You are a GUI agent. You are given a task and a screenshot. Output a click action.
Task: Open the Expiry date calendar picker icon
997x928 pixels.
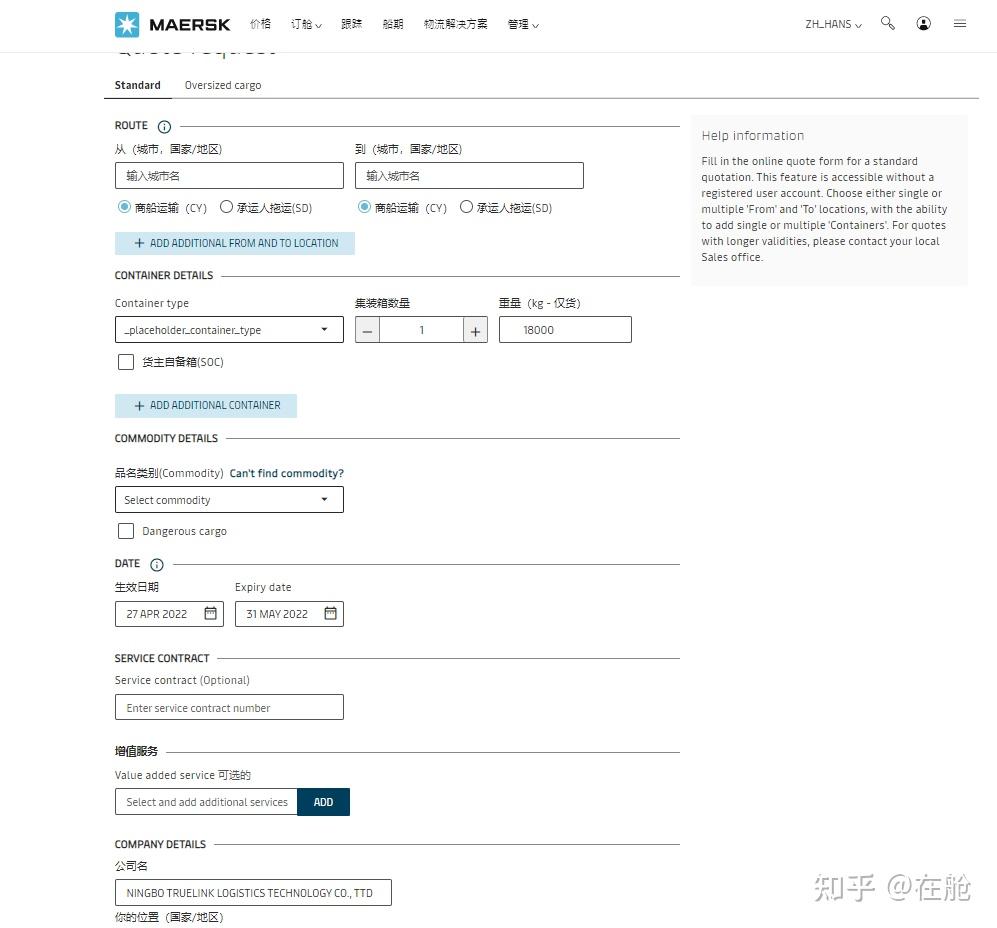[x=329, y=613]
